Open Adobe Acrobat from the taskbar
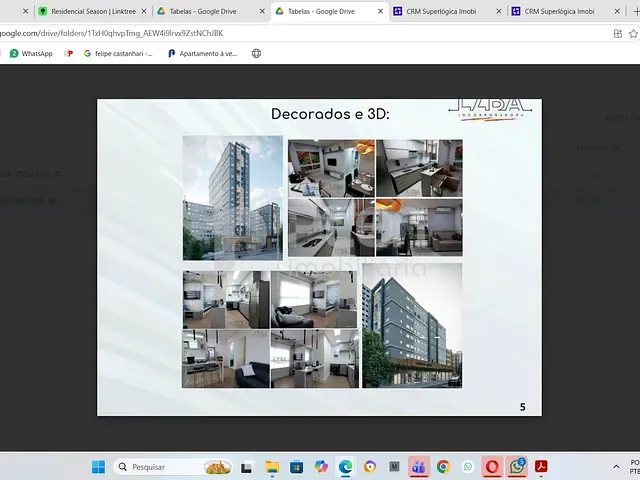 pos(541,466)
